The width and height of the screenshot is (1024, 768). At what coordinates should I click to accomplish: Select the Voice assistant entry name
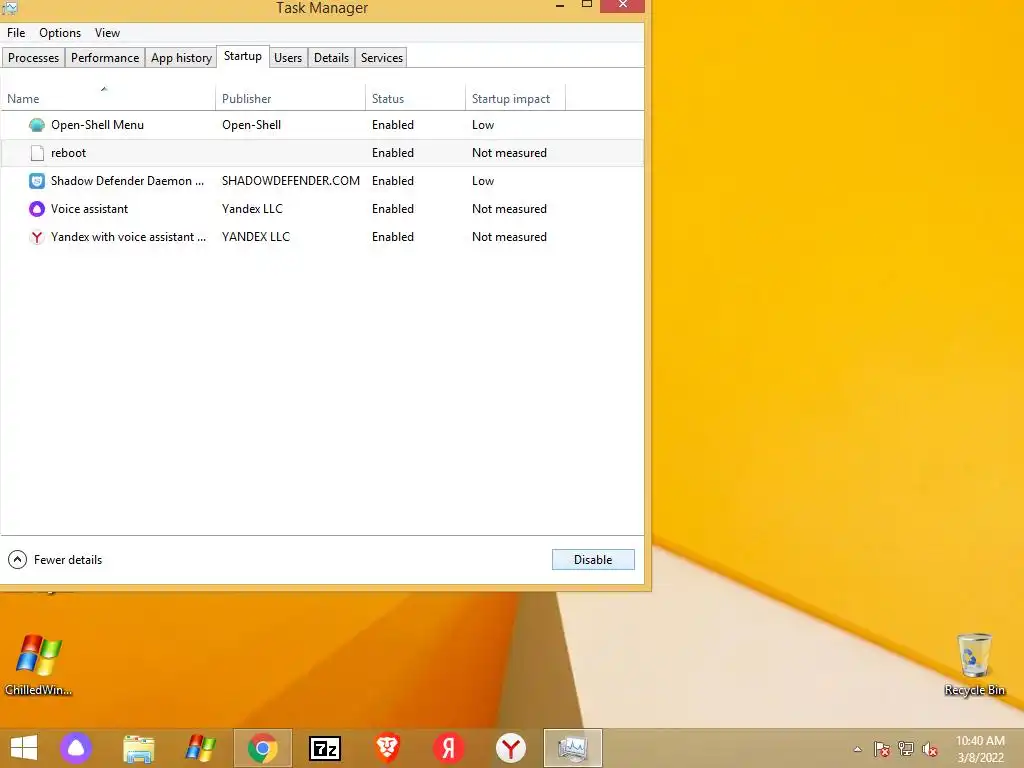(89, 209)
